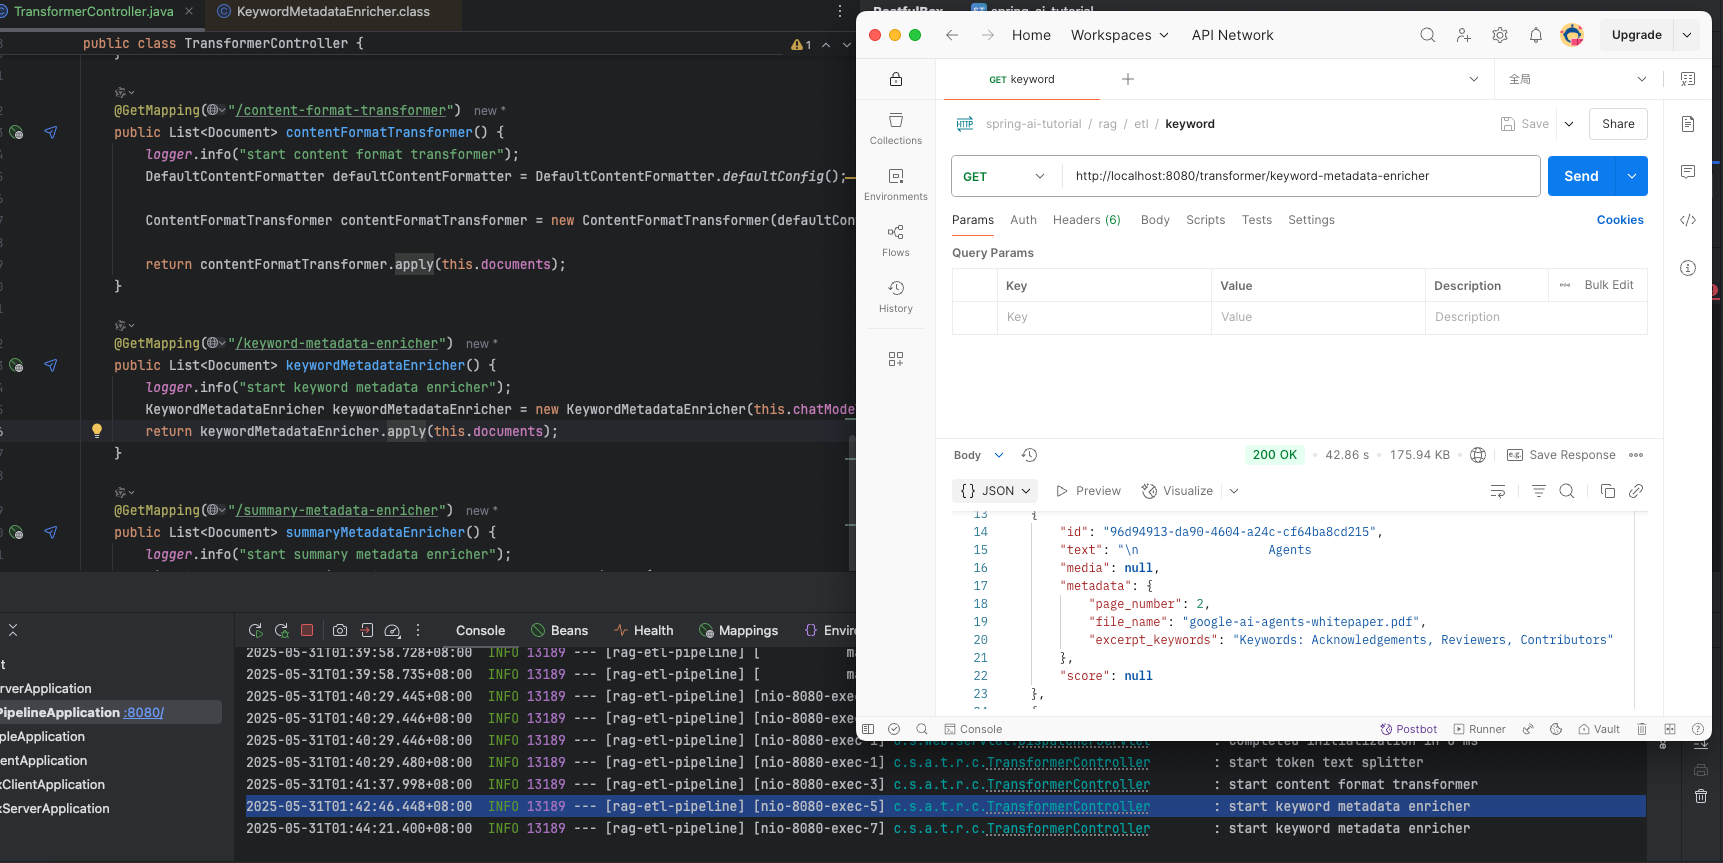Click the blue Send button
Image resolution: width=1723 pixels, height=863 pixels.
(x=1584, y=176)
